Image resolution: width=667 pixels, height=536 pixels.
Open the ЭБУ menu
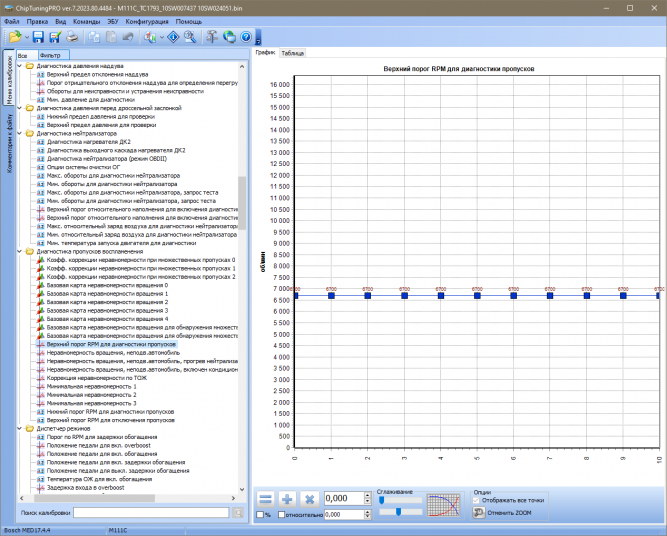[x=113, y=21]
